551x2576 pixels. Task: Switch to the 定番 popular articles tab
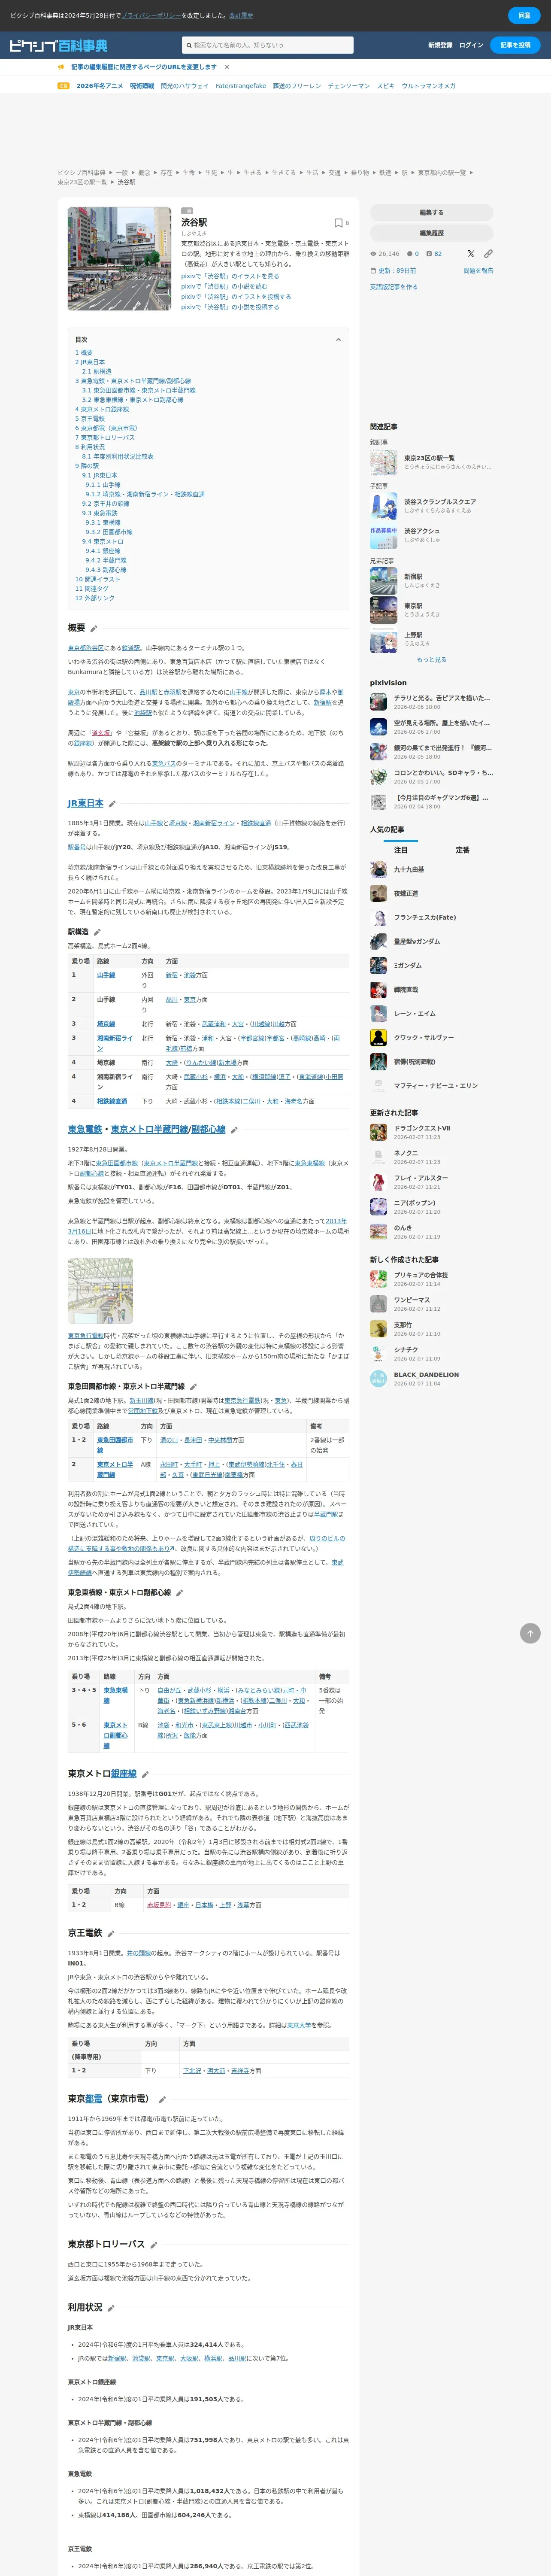point(462,850)
